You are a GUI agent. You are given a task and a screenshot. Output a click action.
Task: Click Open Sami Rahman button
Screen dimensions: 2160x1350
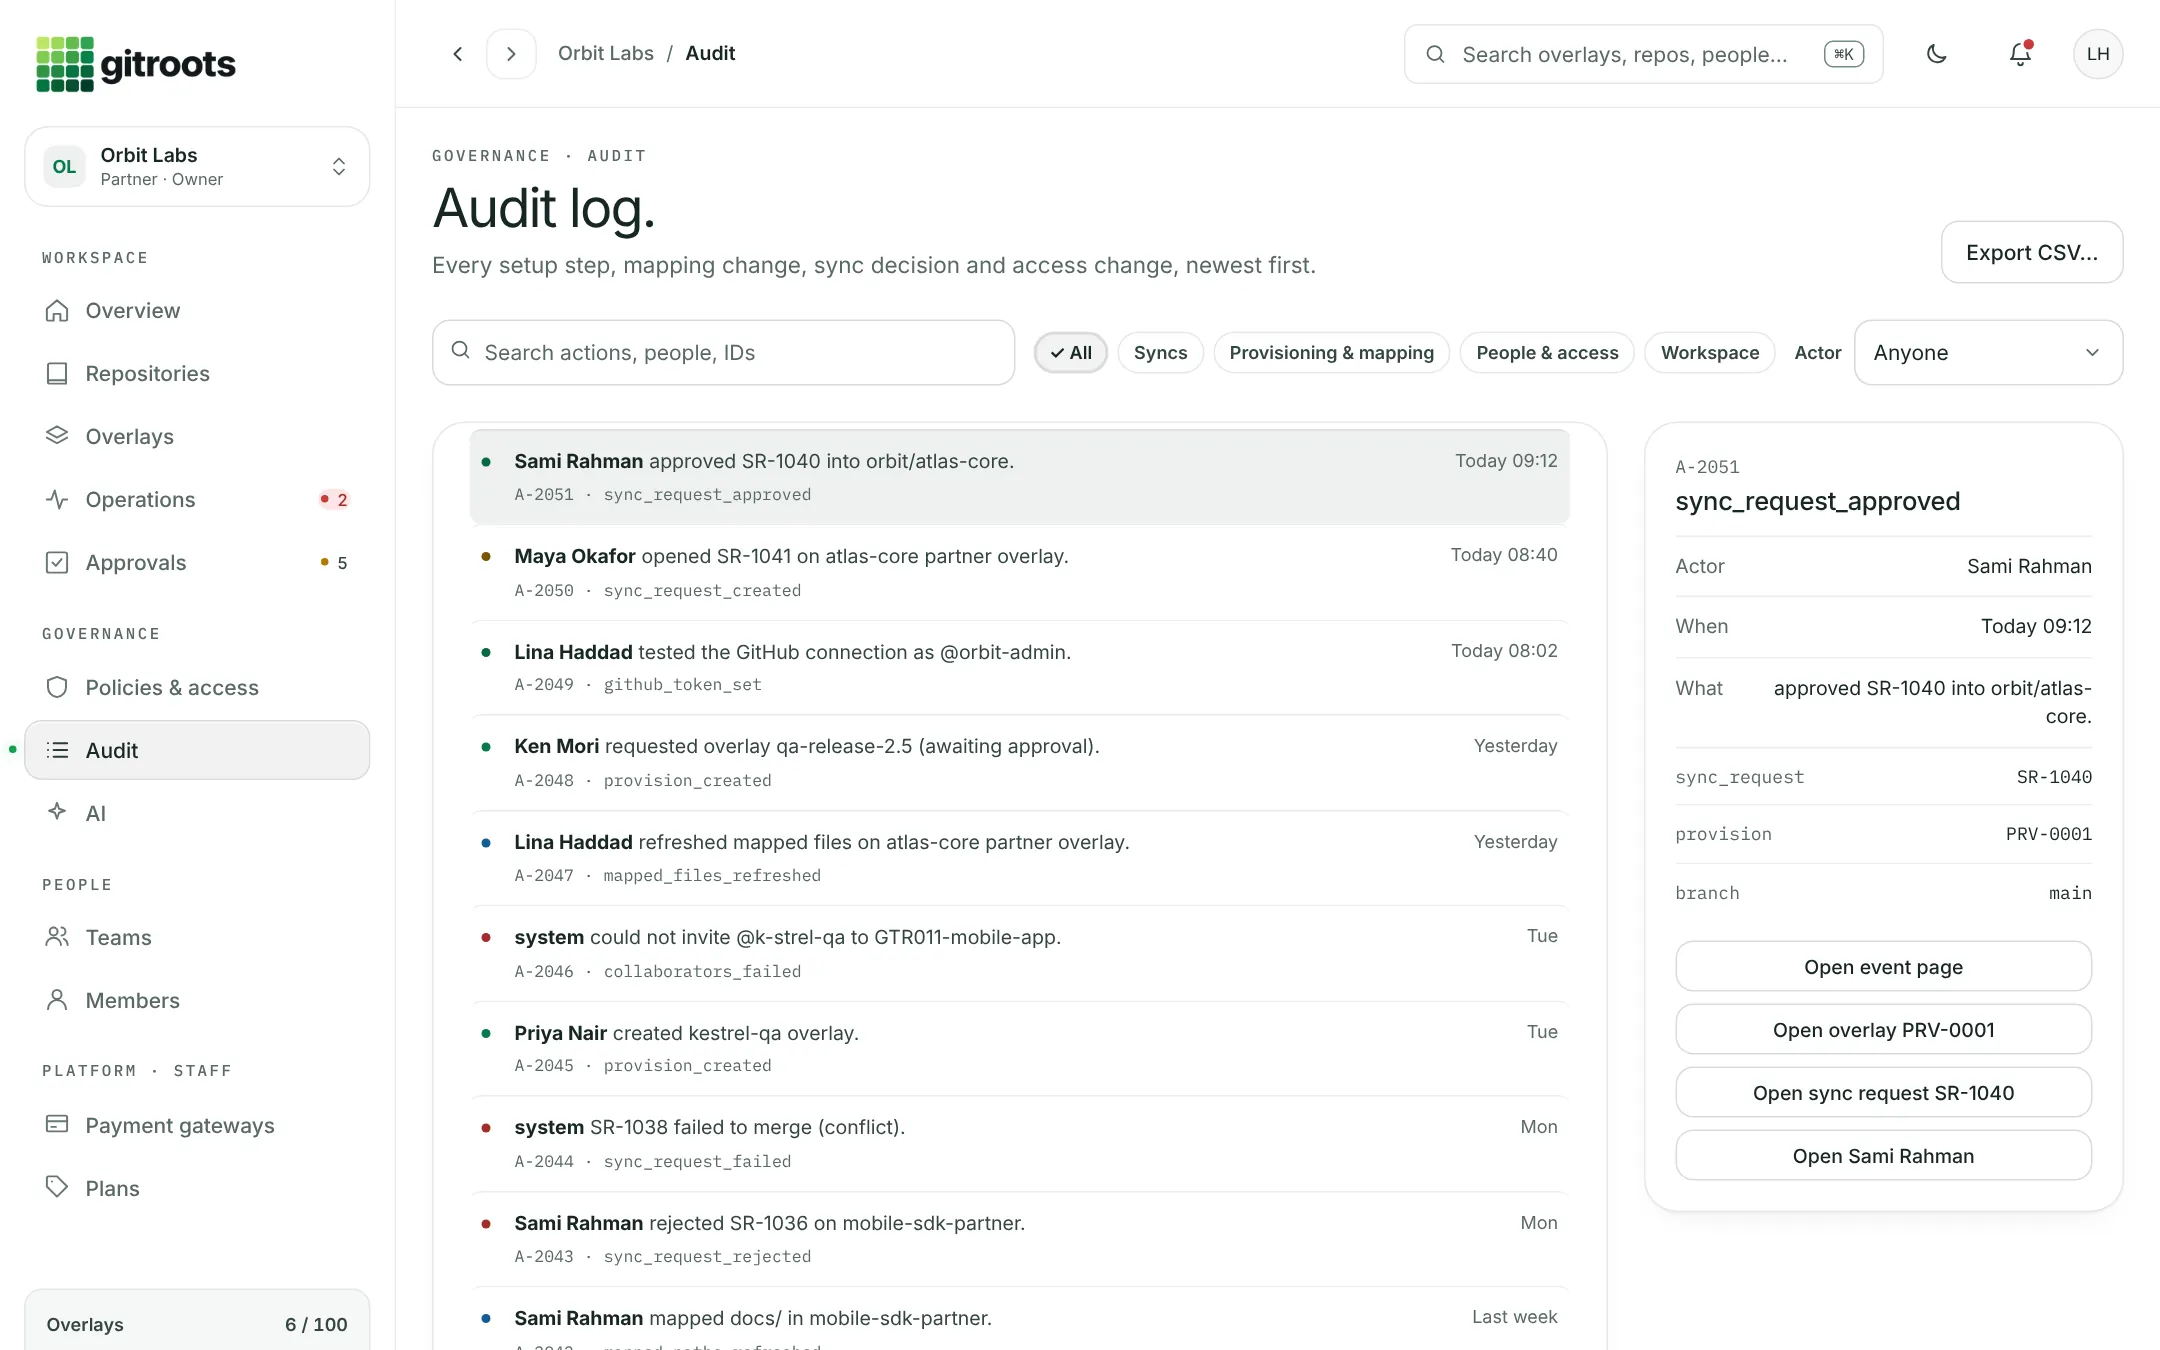click(x=1883, y=1156)
